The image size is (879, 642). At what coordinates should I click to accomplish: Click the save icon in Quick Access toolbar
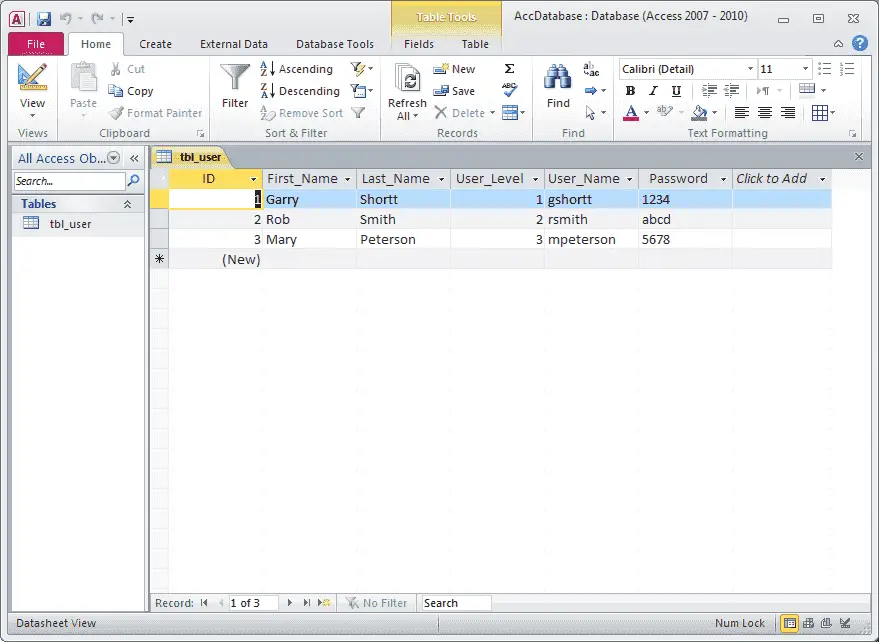[x=44, y=19]
